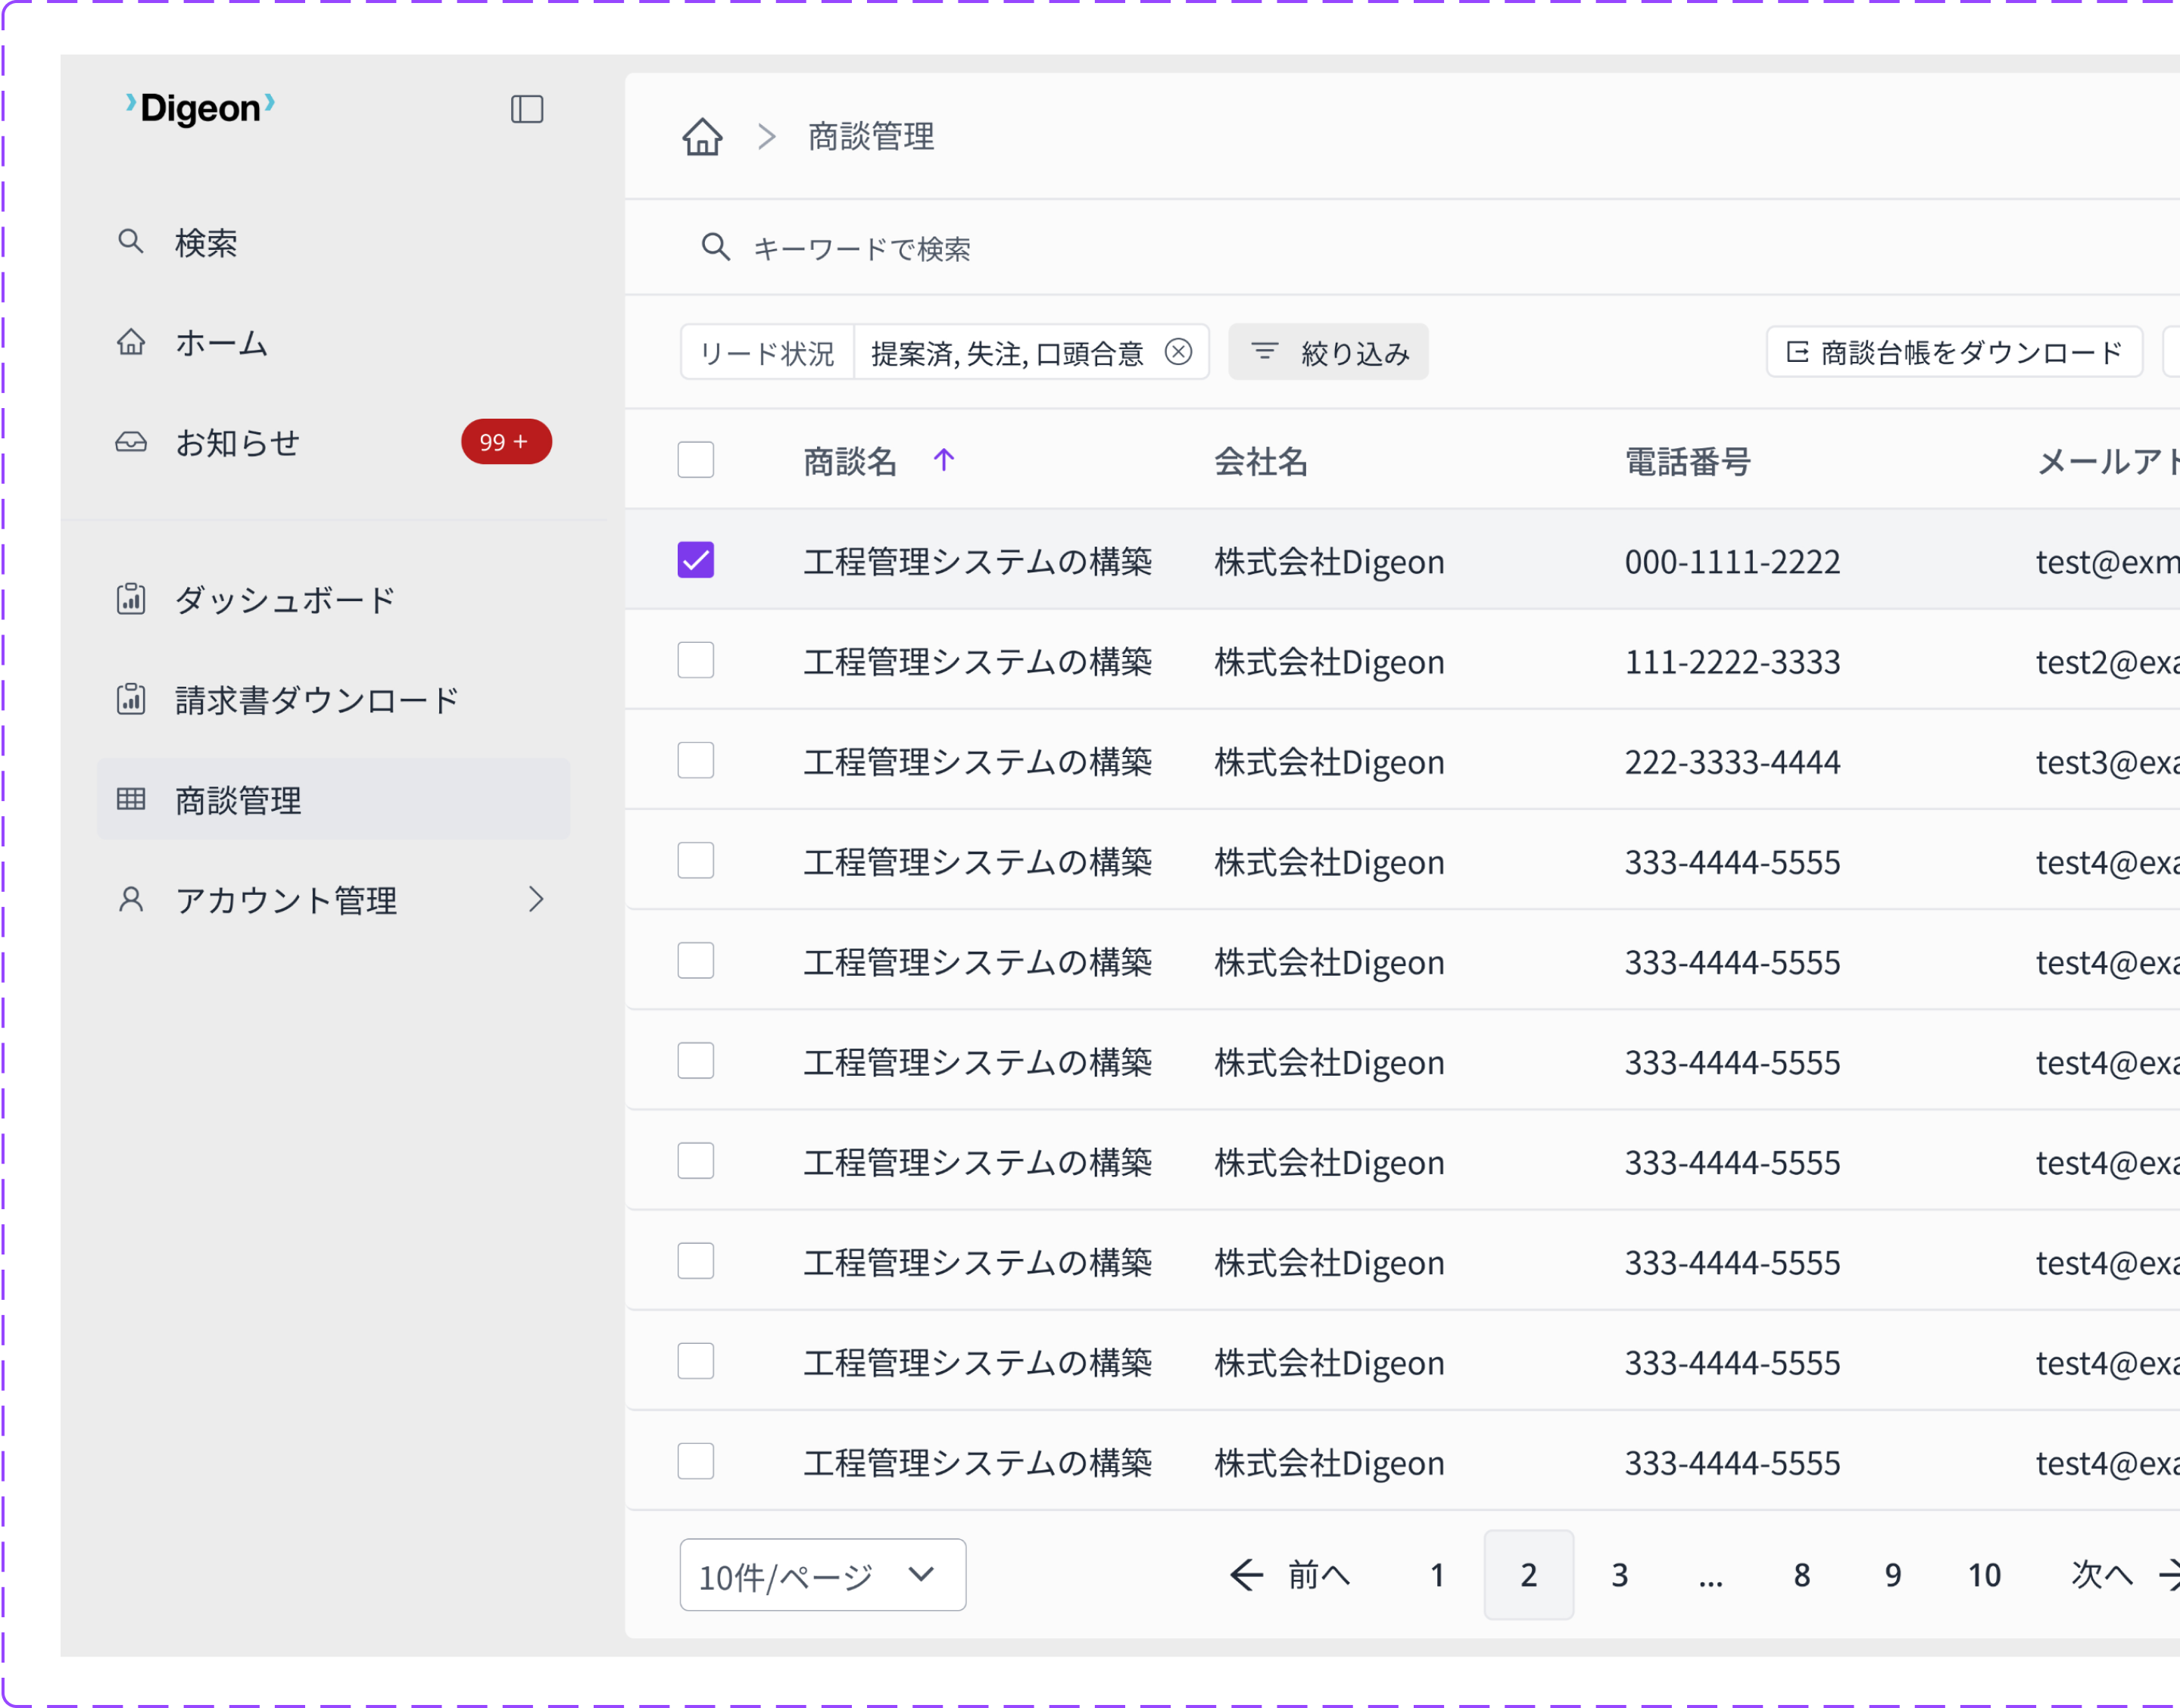
Task: Open the 絞り込み filter options
Action: tap(1328, 352)
